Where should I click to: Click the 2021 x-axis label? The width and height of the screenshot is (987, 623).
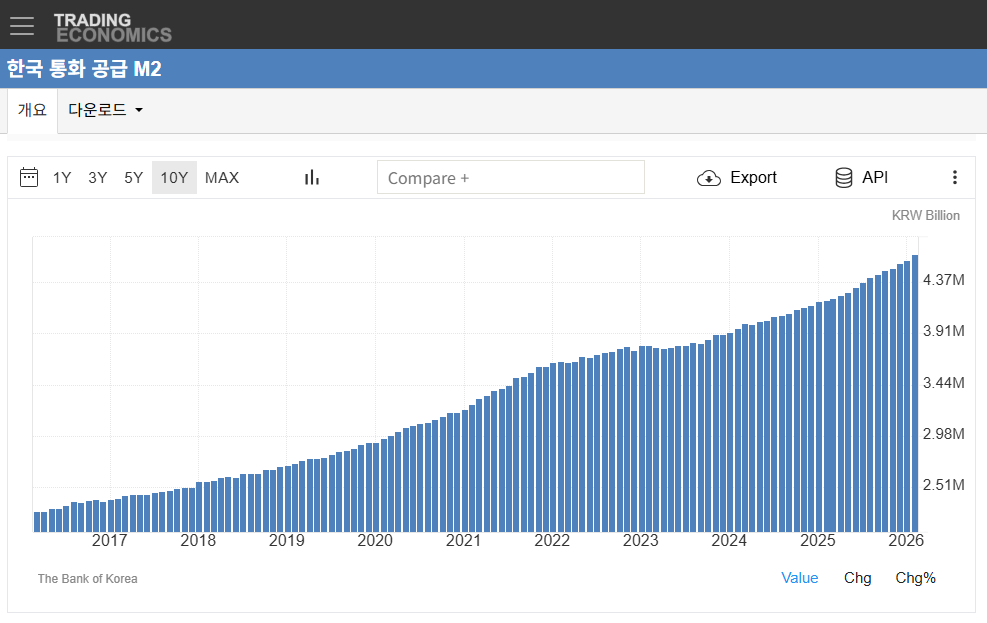point(463,540)
